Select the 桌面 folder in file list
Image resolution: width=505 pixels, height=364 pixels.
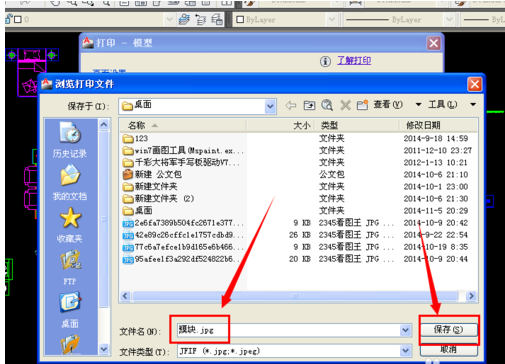(137, 211)
